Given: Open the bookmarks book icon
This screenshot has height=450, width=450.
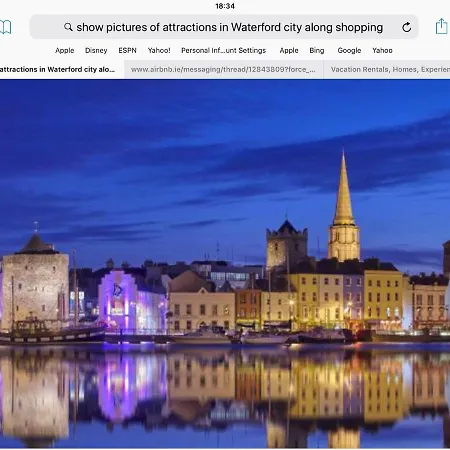Looking at the screenshot, I should 5,27.
